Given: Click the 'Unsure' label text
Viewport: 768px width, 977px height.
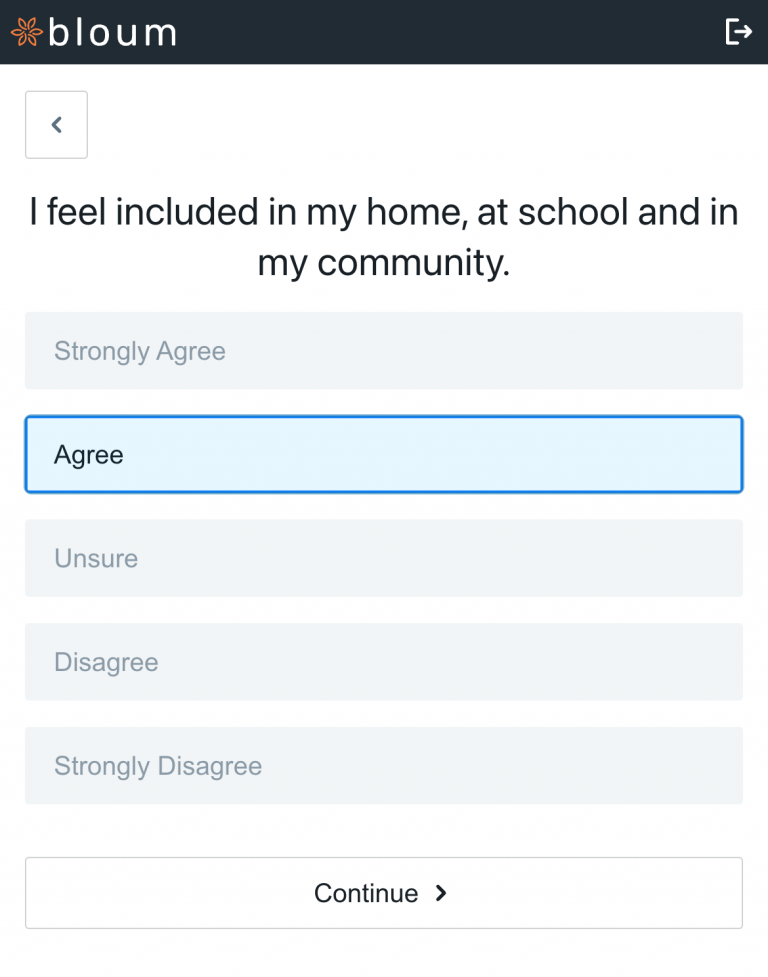Looking at the screenshot, I should pos(96,558).
